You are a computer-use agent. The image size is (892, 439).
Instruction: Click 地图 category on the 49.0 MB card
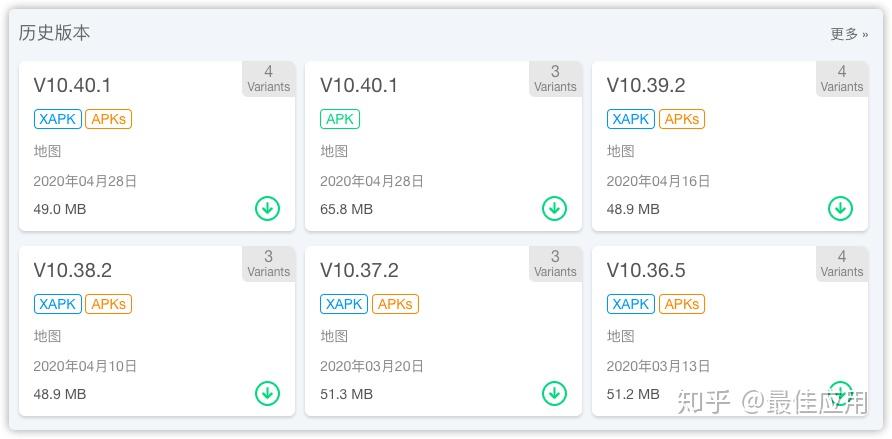point(47,151)
